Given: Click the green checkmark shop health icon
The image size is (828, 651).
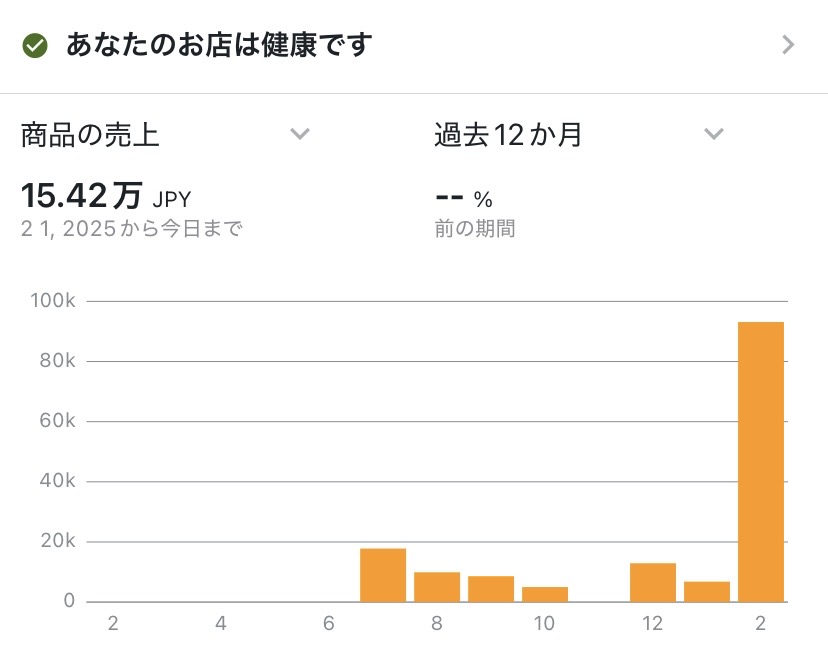Looking at the screenshot, I should (x=36, y=45).
